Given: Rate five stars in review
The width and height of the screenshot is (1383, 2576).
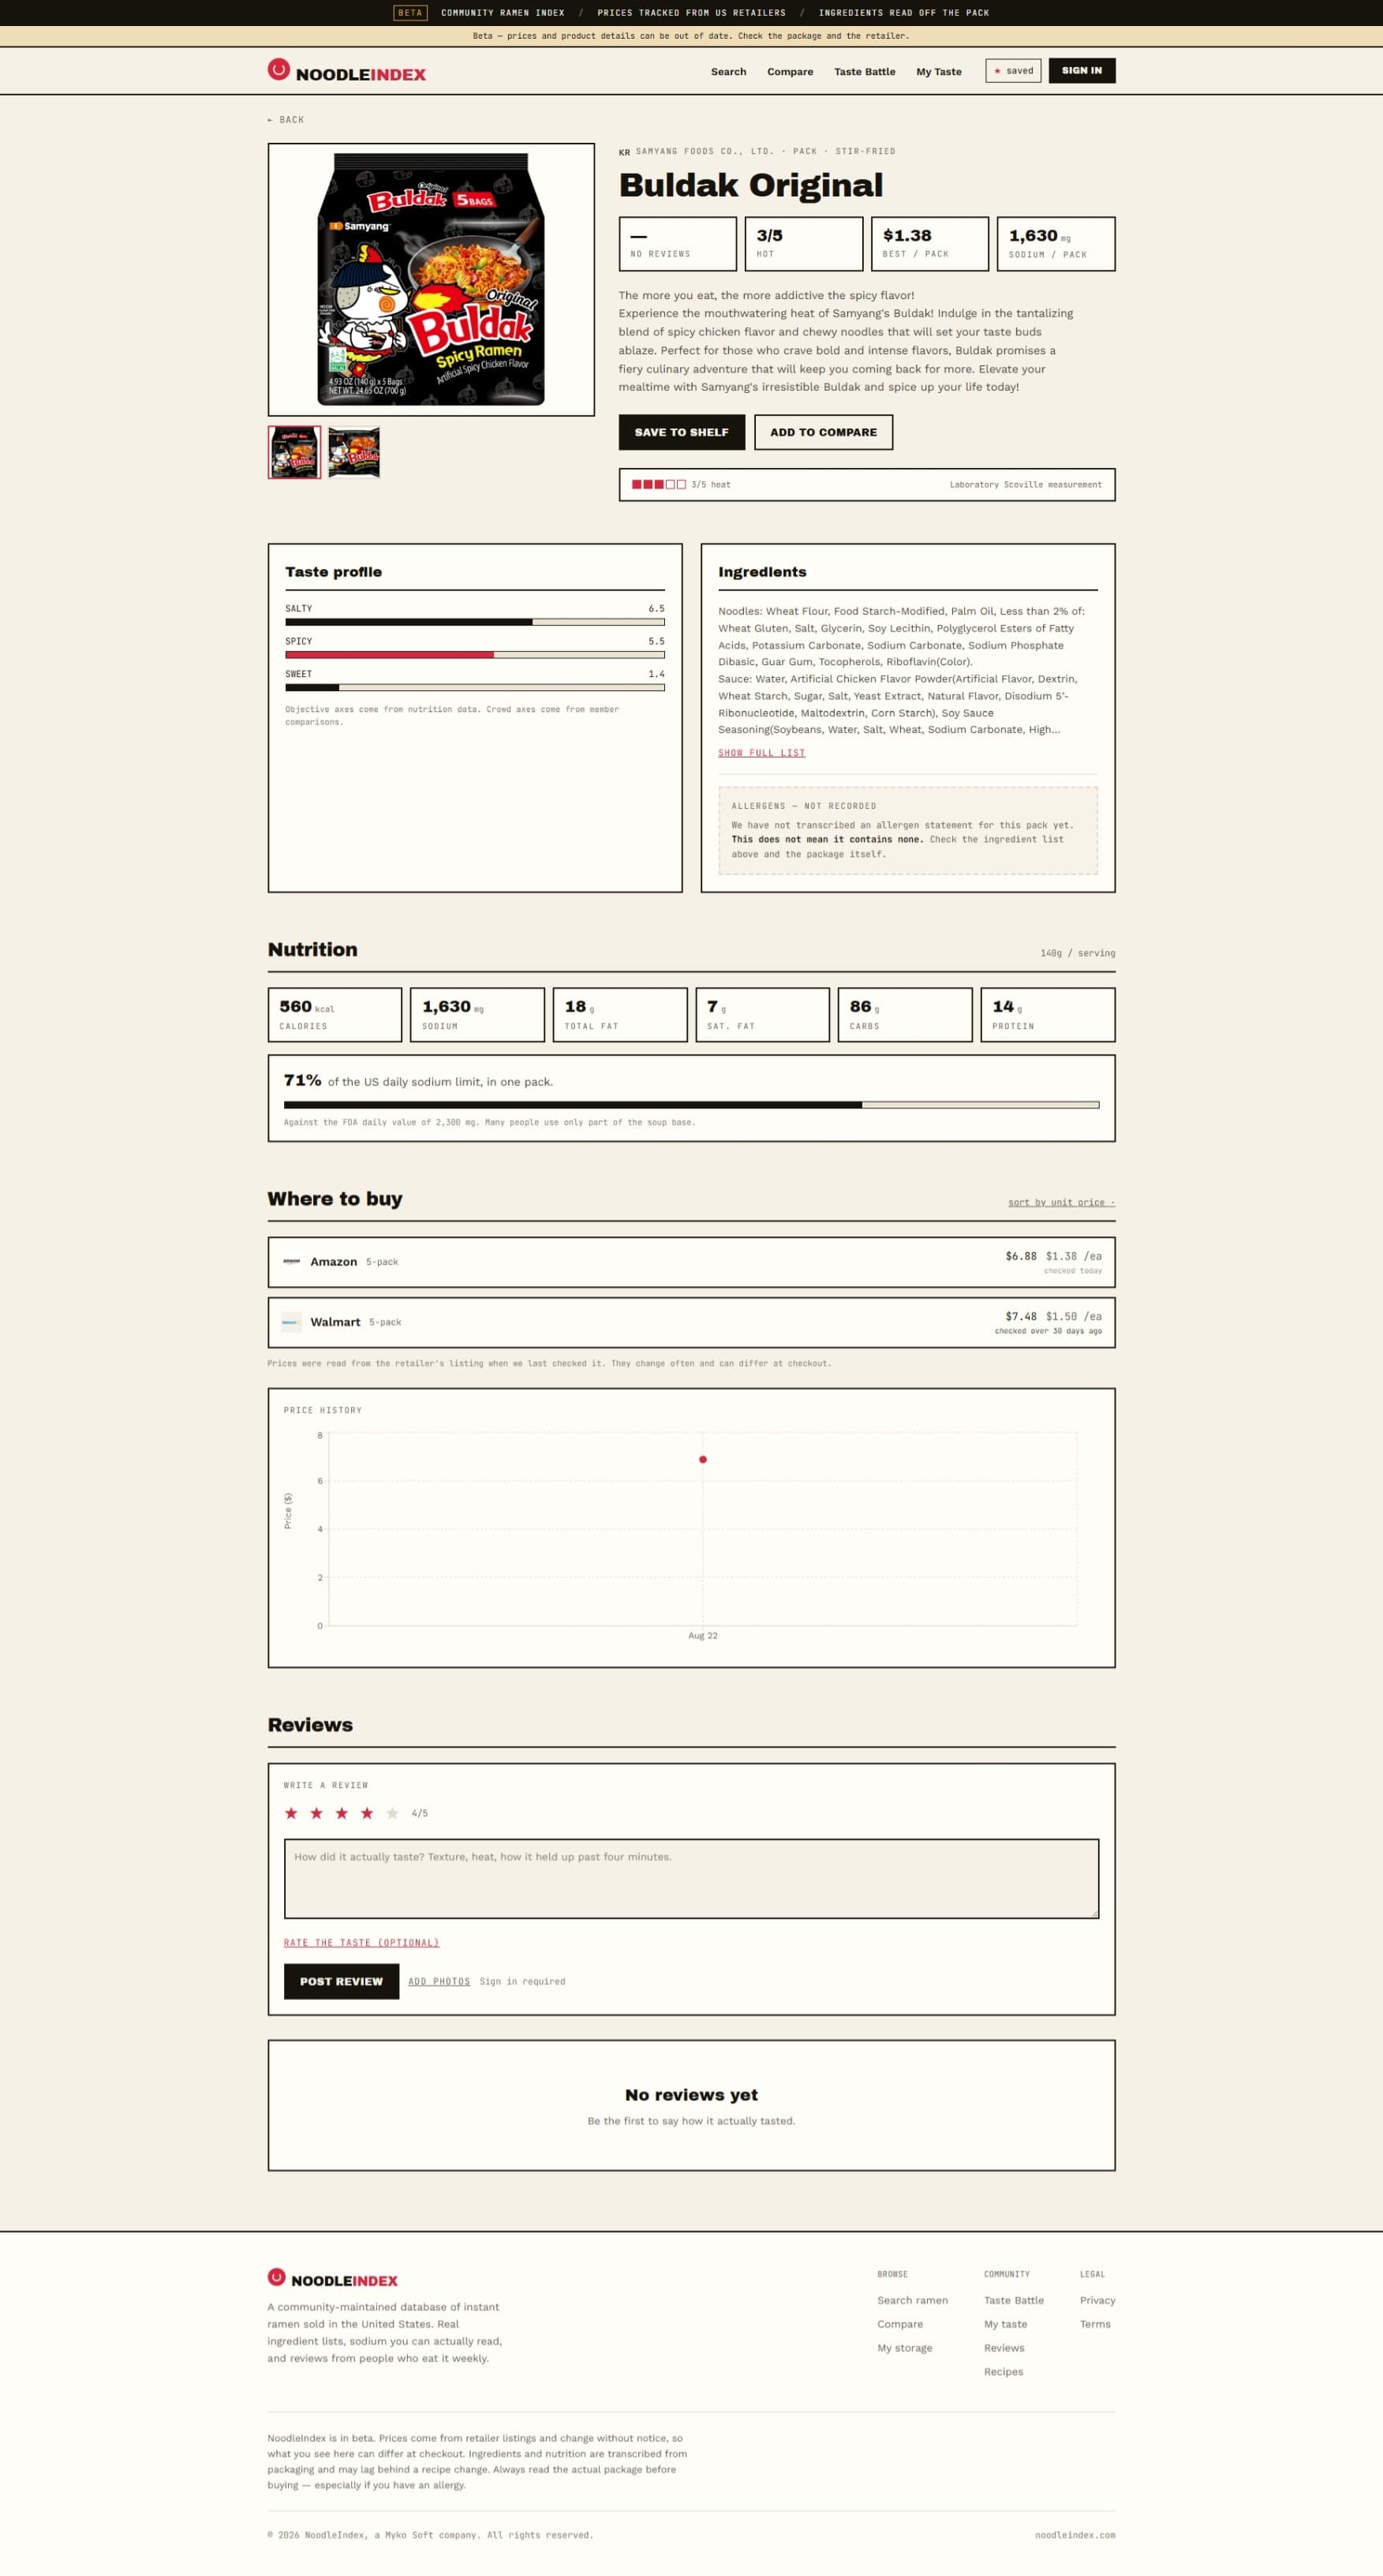Looking at the screenshot, I should pyautogui.click(x=392, y=1813).
